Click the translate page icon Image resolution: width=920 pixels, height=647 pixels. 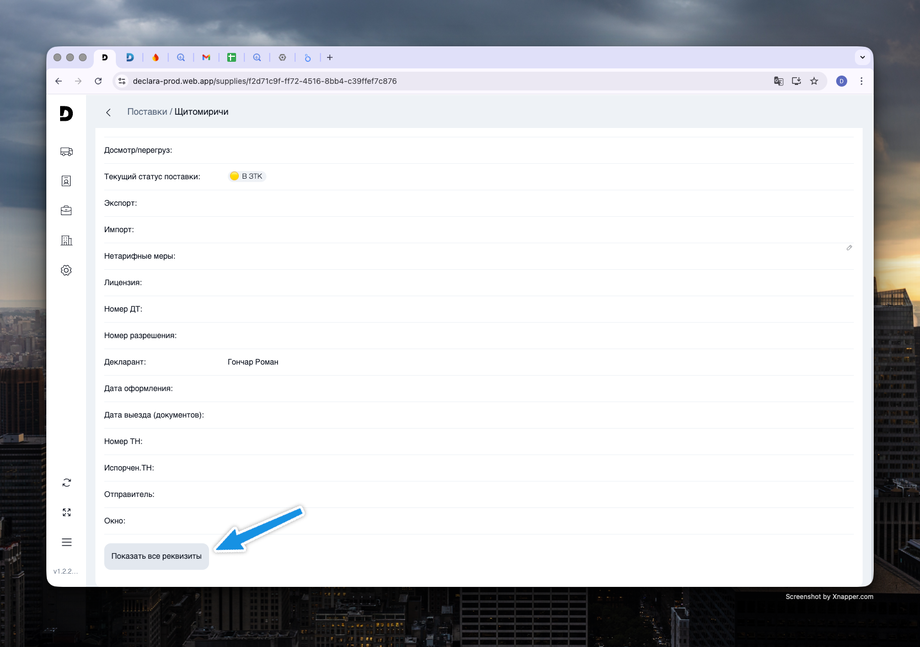(779, 81)
